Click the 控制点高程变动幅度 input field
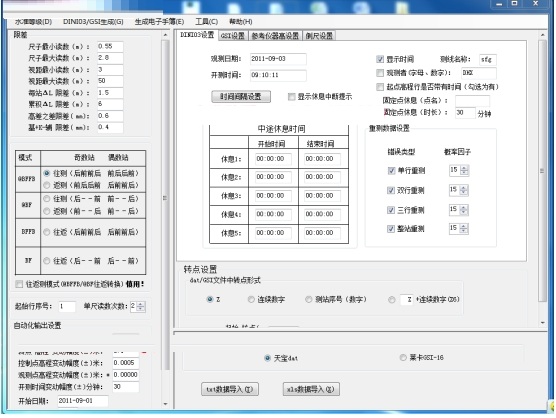556x418 pixels. pyautogui.click(x=126, y=363)
